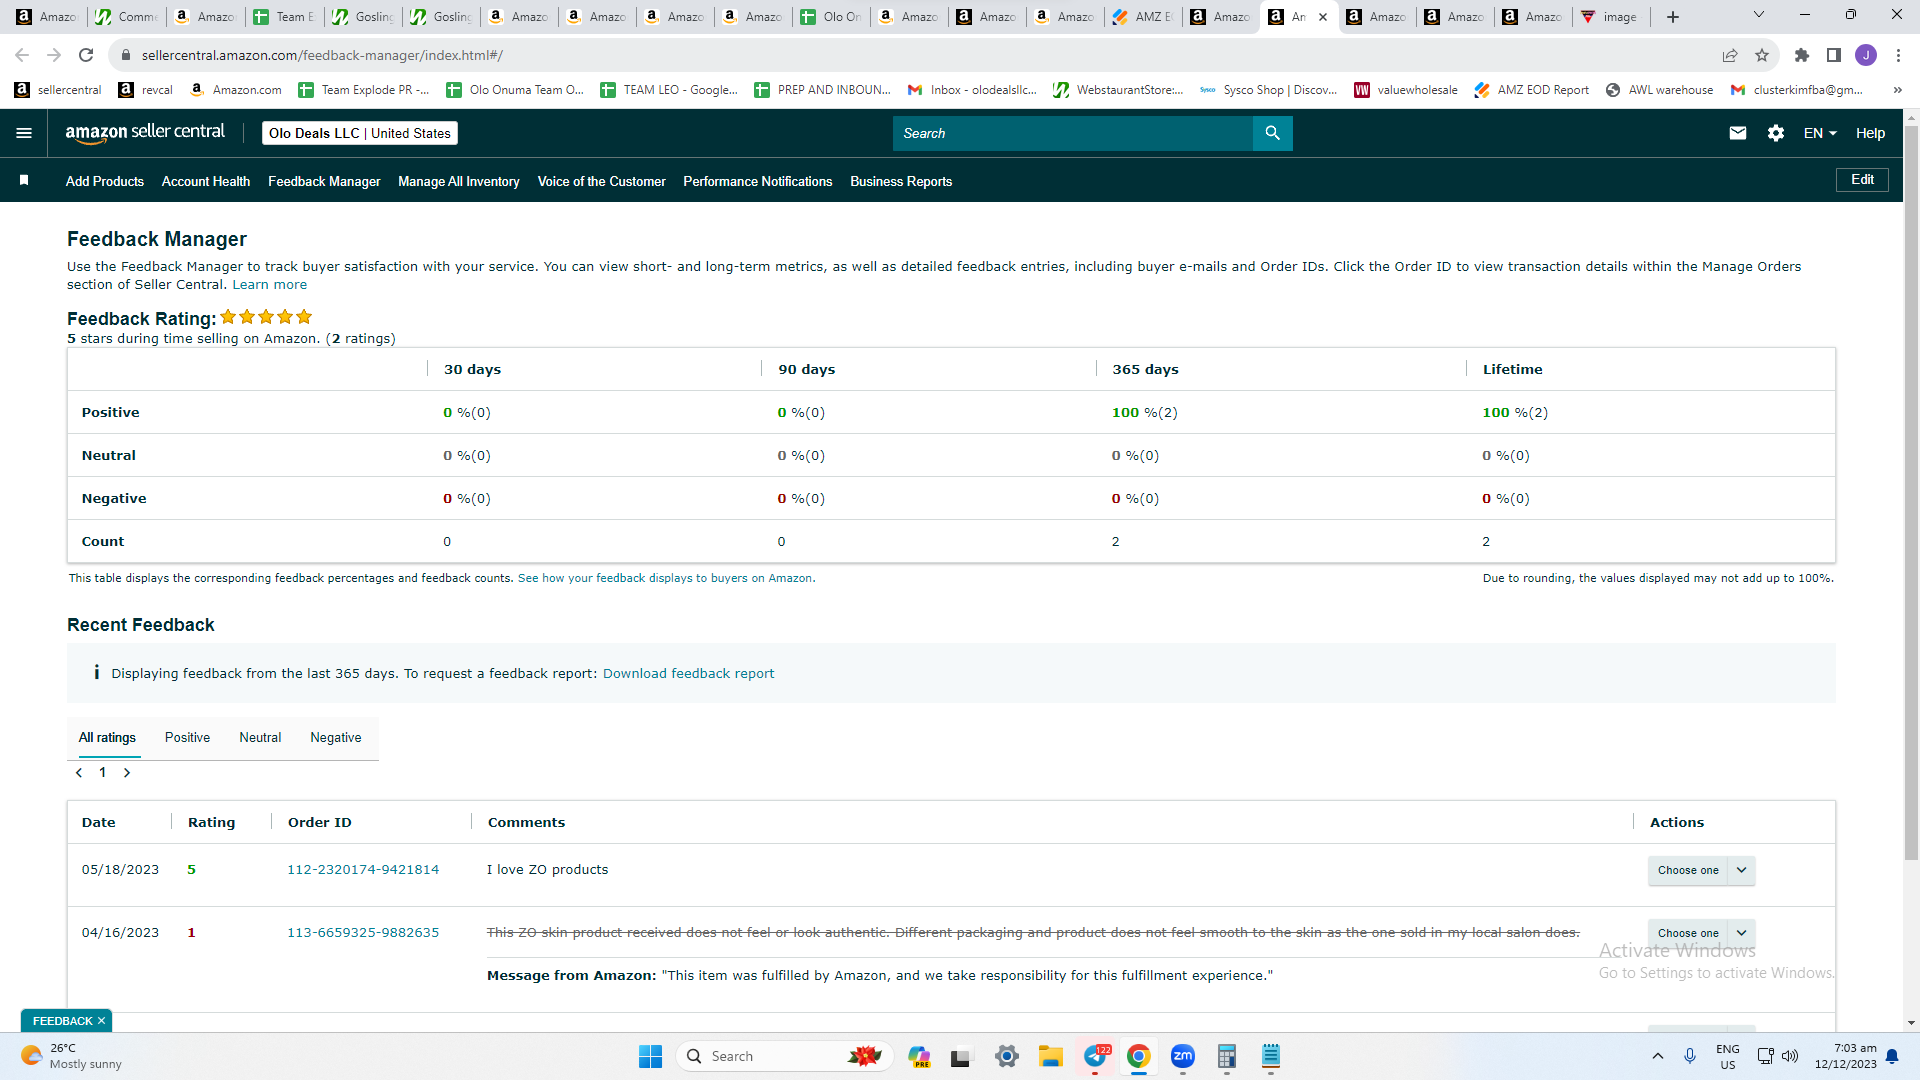Reload the page with the refresh icon
The width and height of the screenshot is (1920, 1080).
pos(86,55)
